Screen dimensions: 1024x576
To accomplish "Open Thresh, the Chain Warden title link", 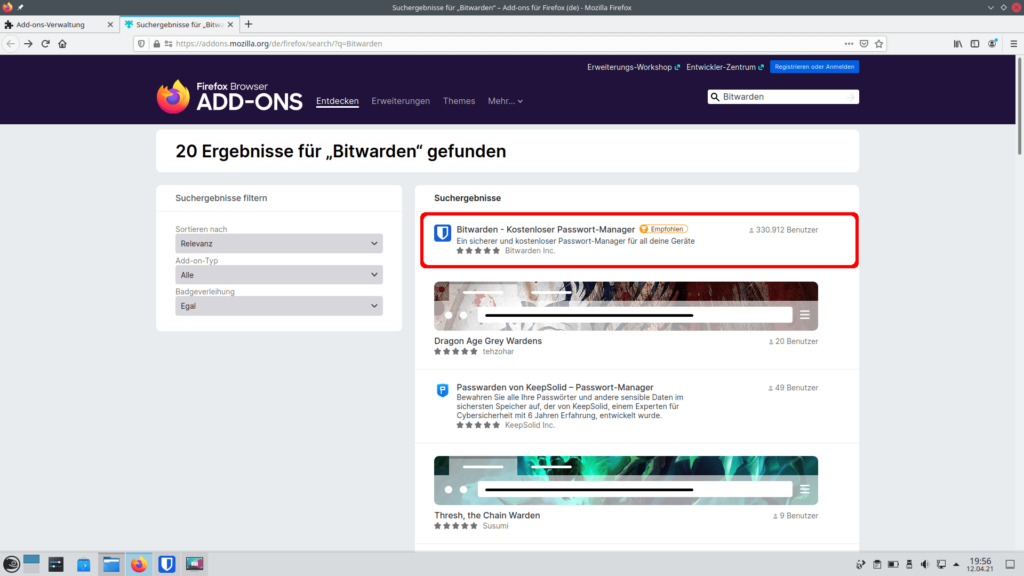I will 487,515.
